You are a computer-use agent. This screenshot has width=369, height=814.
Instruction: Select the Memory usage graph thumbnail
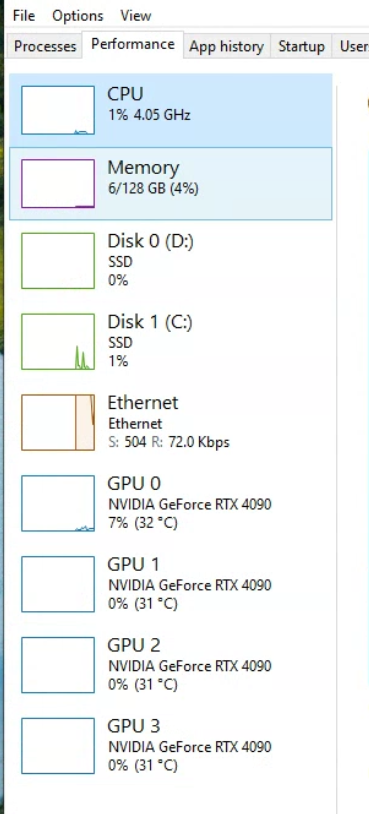tap(58, 183)
